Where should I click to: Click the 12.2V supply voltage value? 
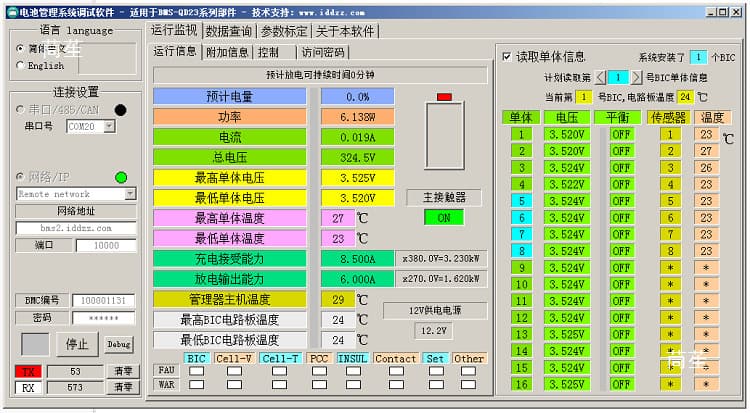pyautogui.click(x=433, y=331)
